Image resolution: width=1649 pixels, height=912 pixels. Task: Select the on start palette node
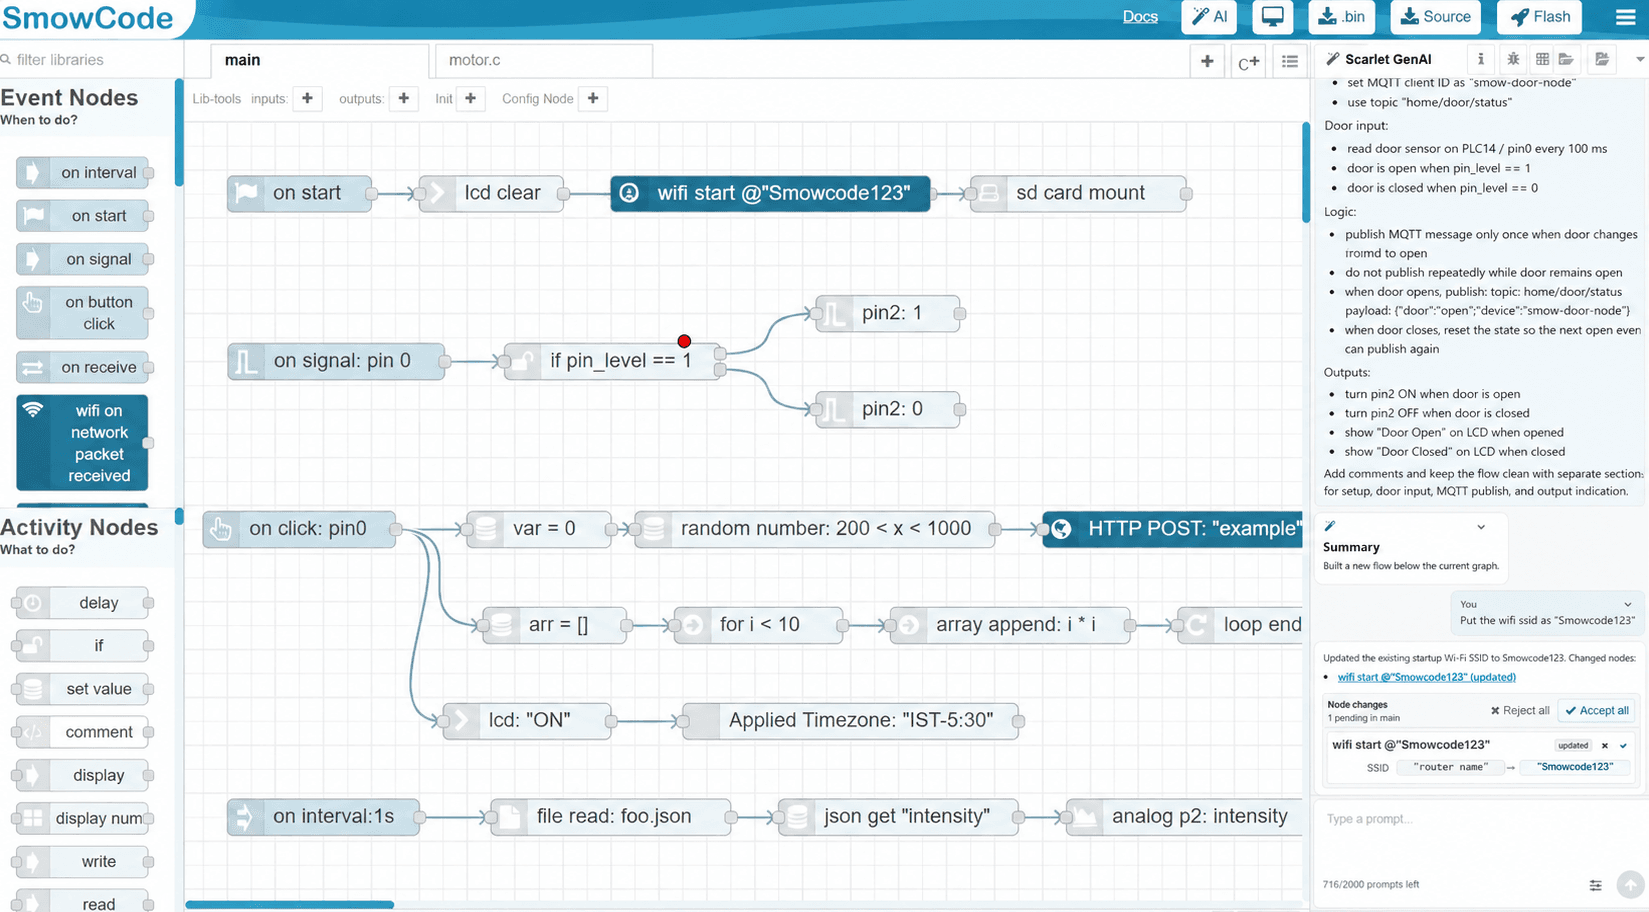[84, 216]
